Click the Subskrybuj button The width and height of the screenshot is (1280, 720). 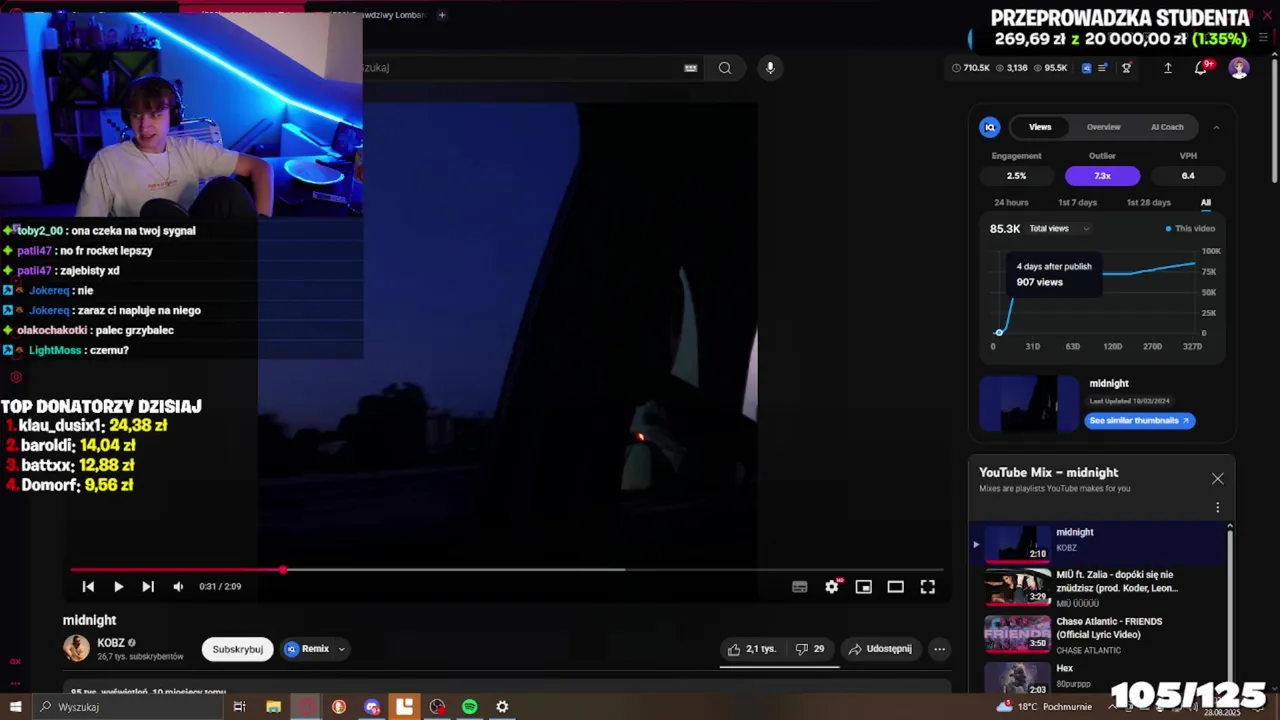click(237, 649)
